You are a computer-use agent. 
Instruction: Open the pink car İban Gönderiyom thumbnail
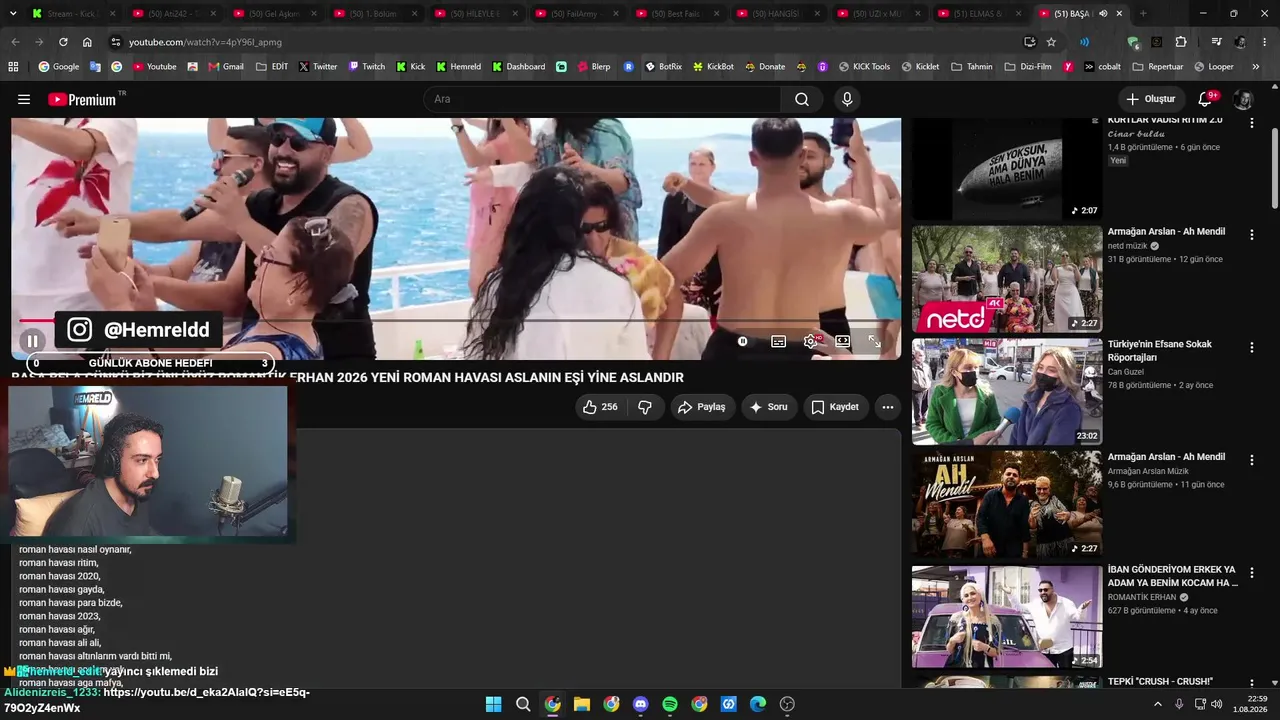1007,617
